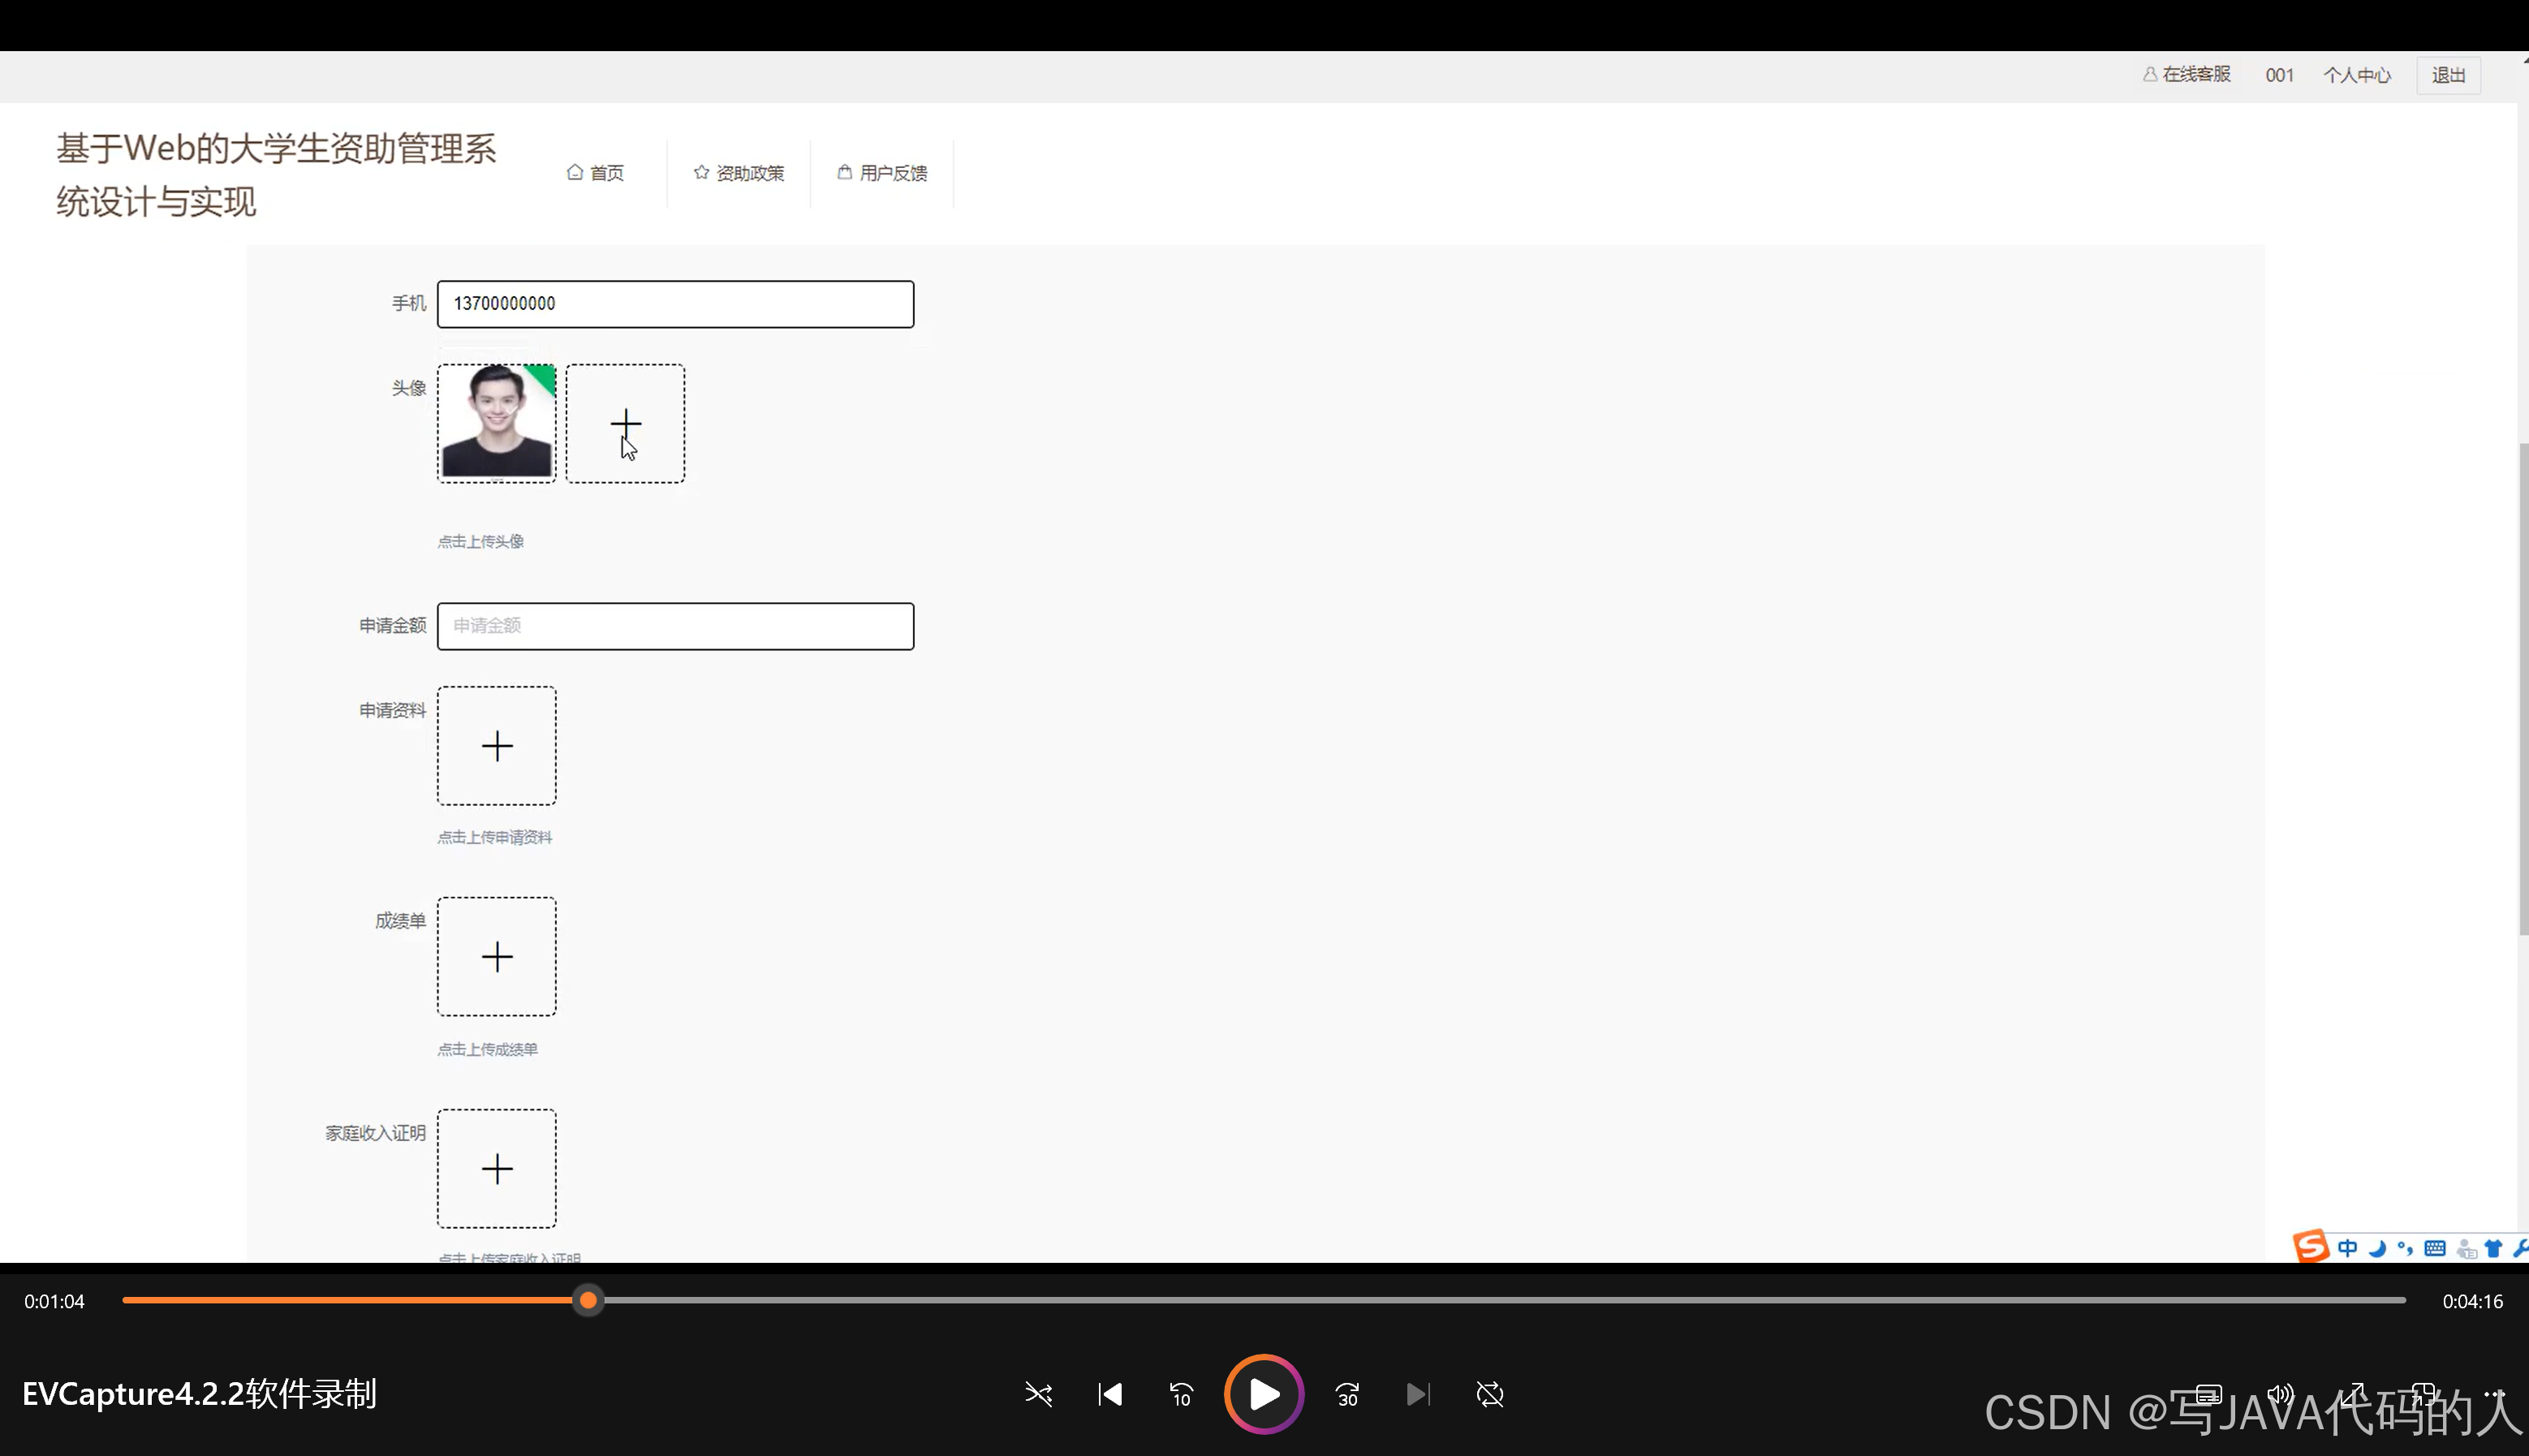Screen dimensions: 2529x1456
Task: Click the 成绩单 upload plus box
Action: 497,957
